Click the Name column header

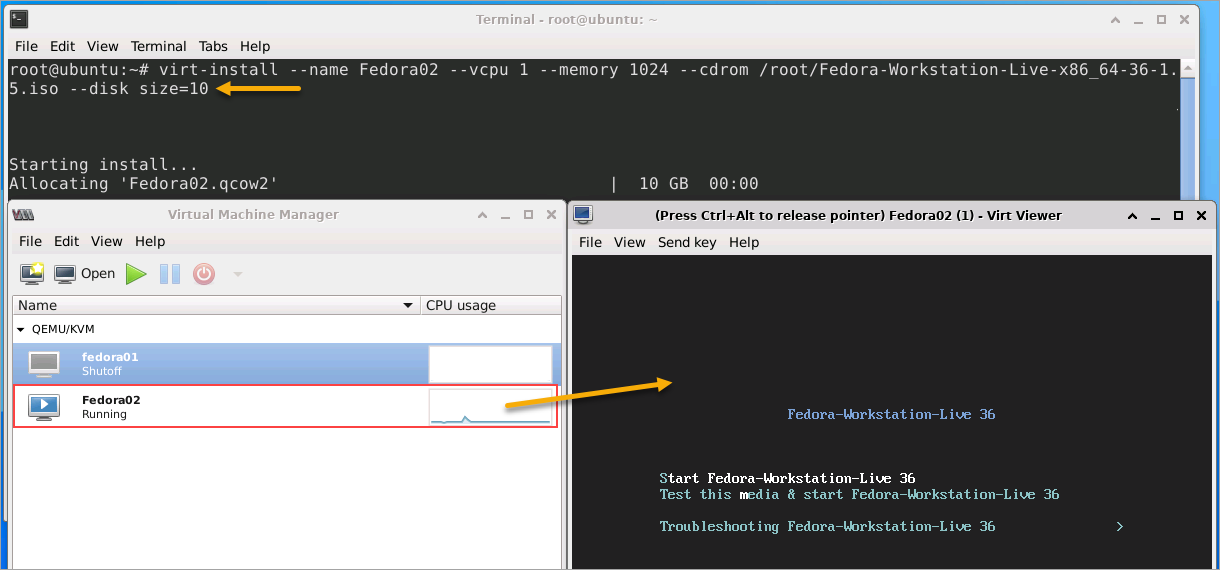(x=216, y=305)
